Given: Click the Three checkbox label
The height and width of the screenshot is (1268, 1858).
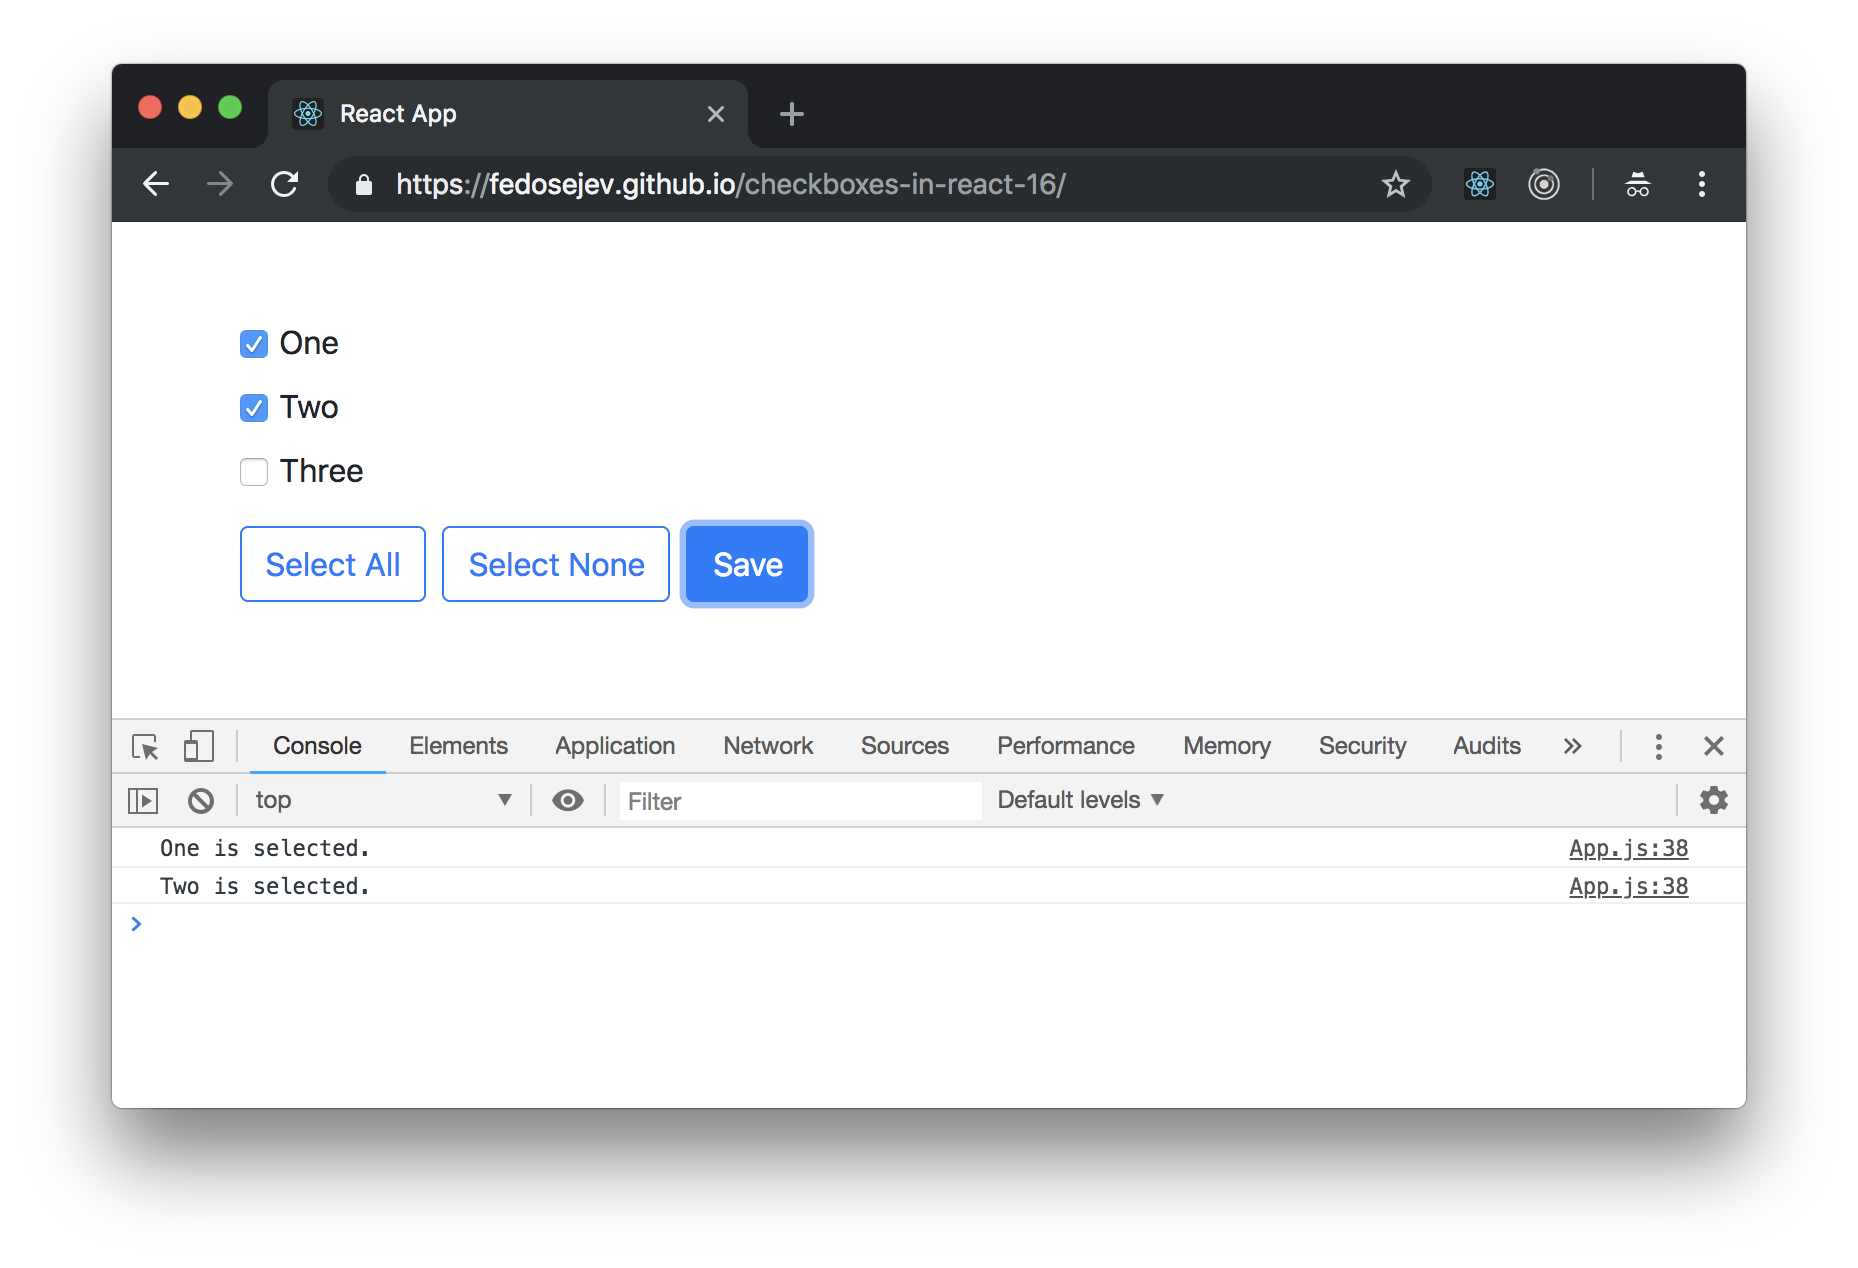Looking at the screenshot, I should click(x=322, y=472).
